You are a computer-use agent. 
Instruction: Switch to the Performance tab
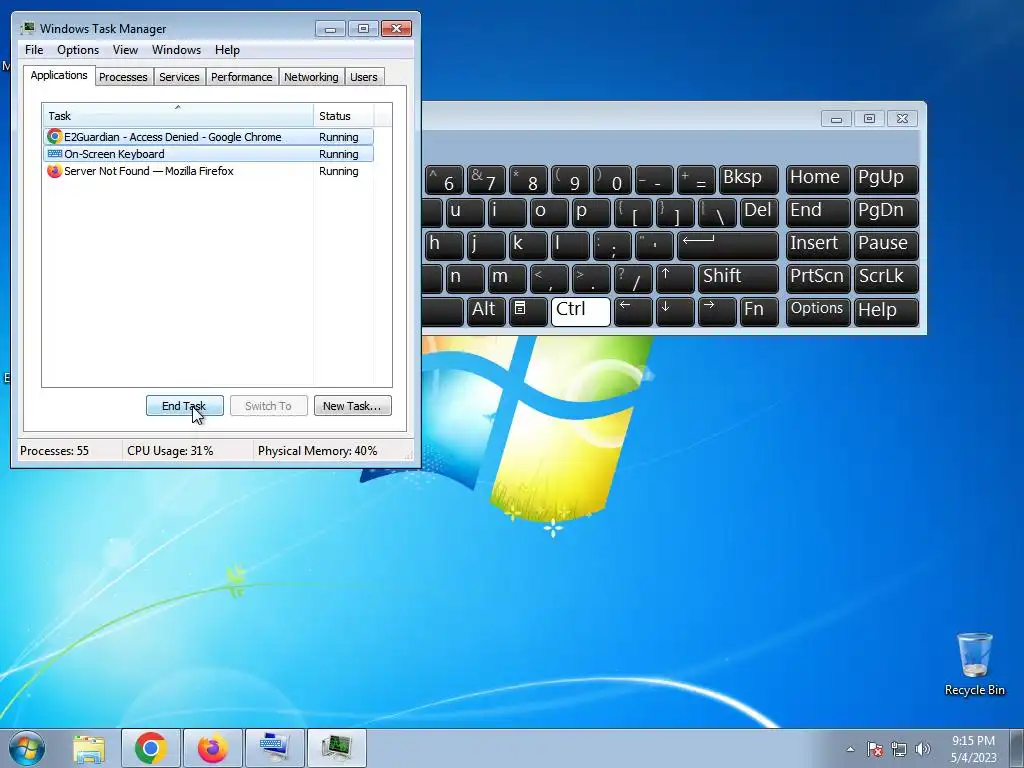click(241, 77)
